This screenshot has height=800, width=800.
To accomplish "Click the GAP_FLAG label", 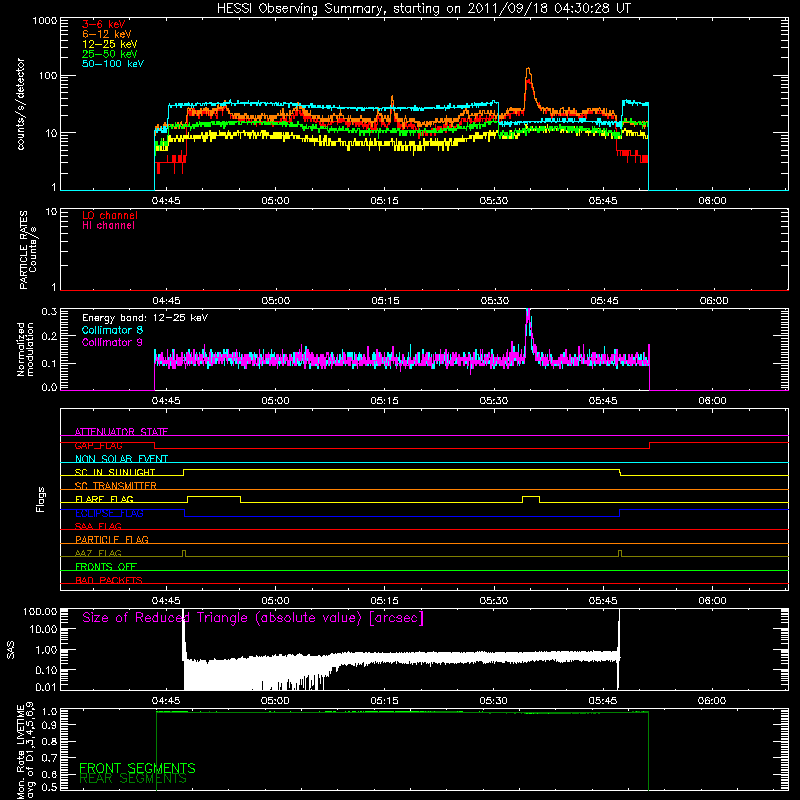I will coord(98,445).
